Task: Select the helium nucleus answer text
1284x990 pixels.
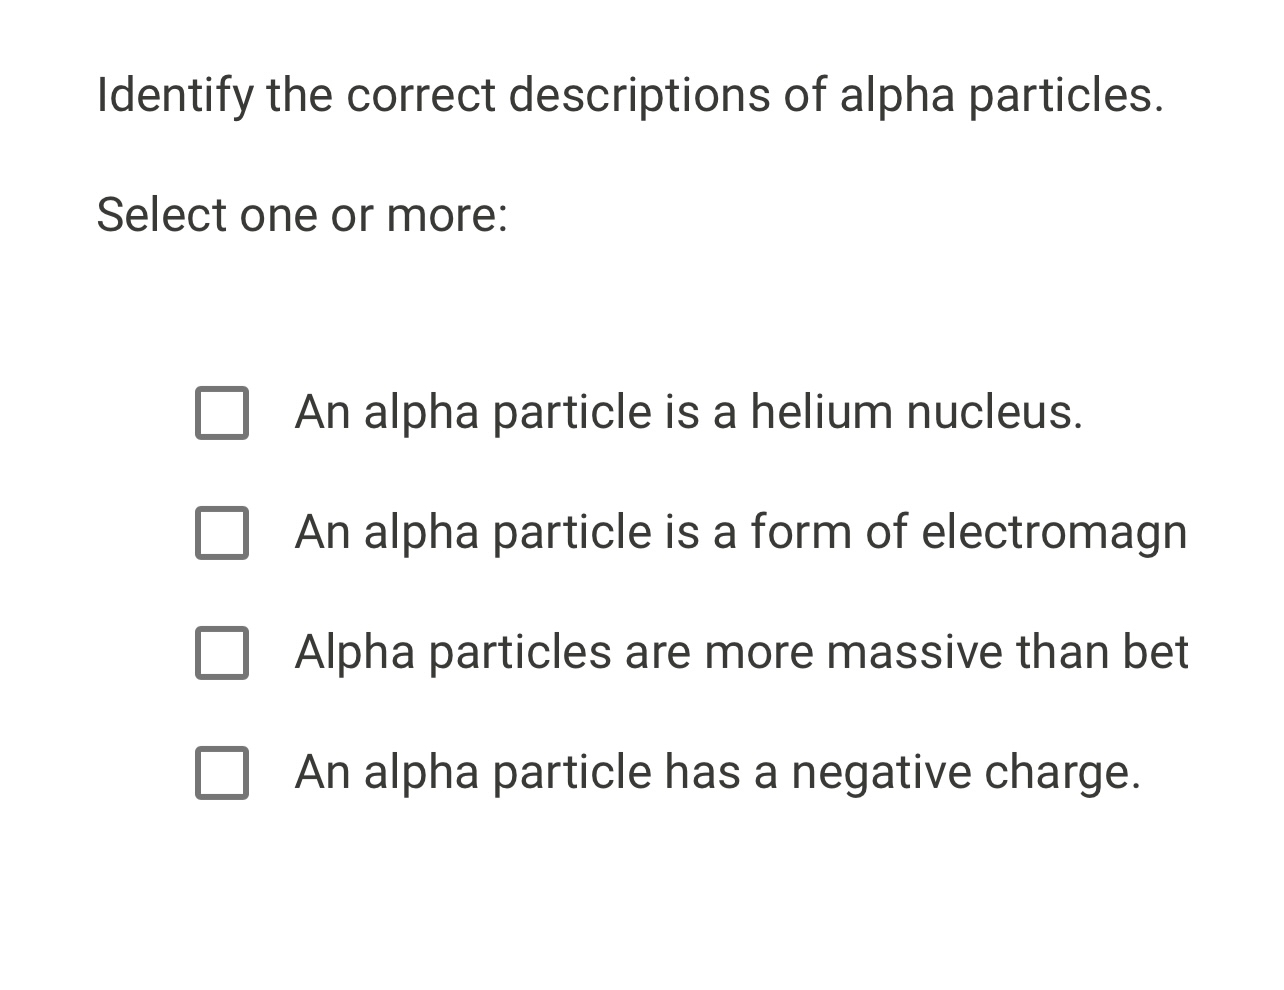Action: (689, 413)
